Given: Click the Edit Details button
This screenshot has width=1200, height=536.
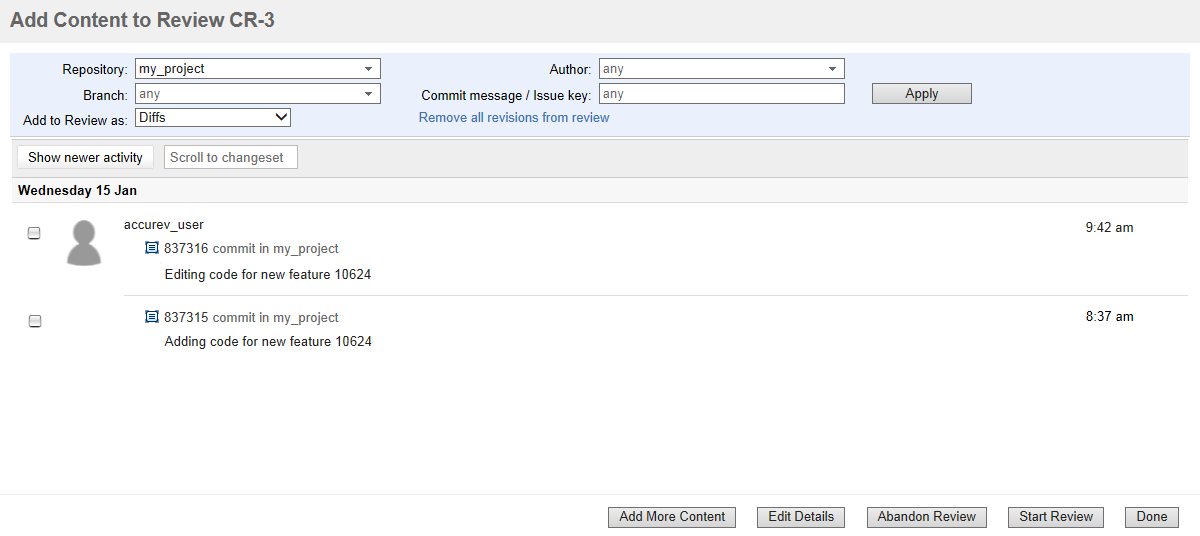Looking at the screenshot, I should click(x=800, y=517).
